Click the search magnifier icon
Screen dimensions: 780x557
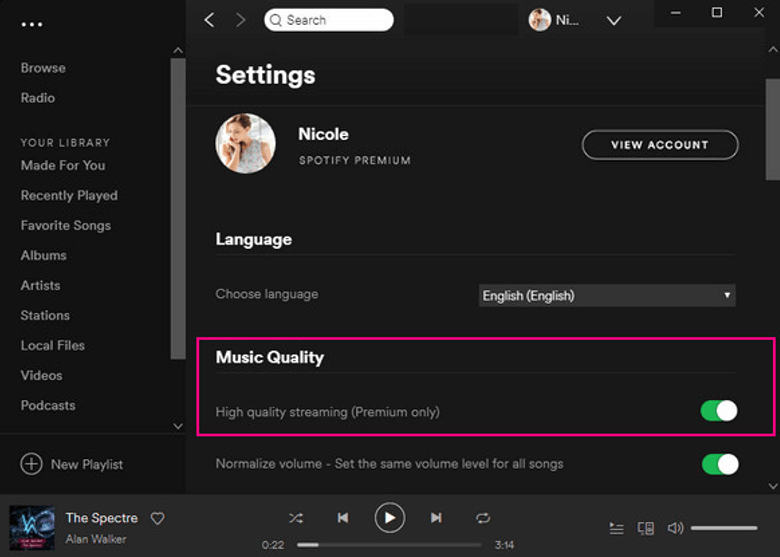[275, 20]
